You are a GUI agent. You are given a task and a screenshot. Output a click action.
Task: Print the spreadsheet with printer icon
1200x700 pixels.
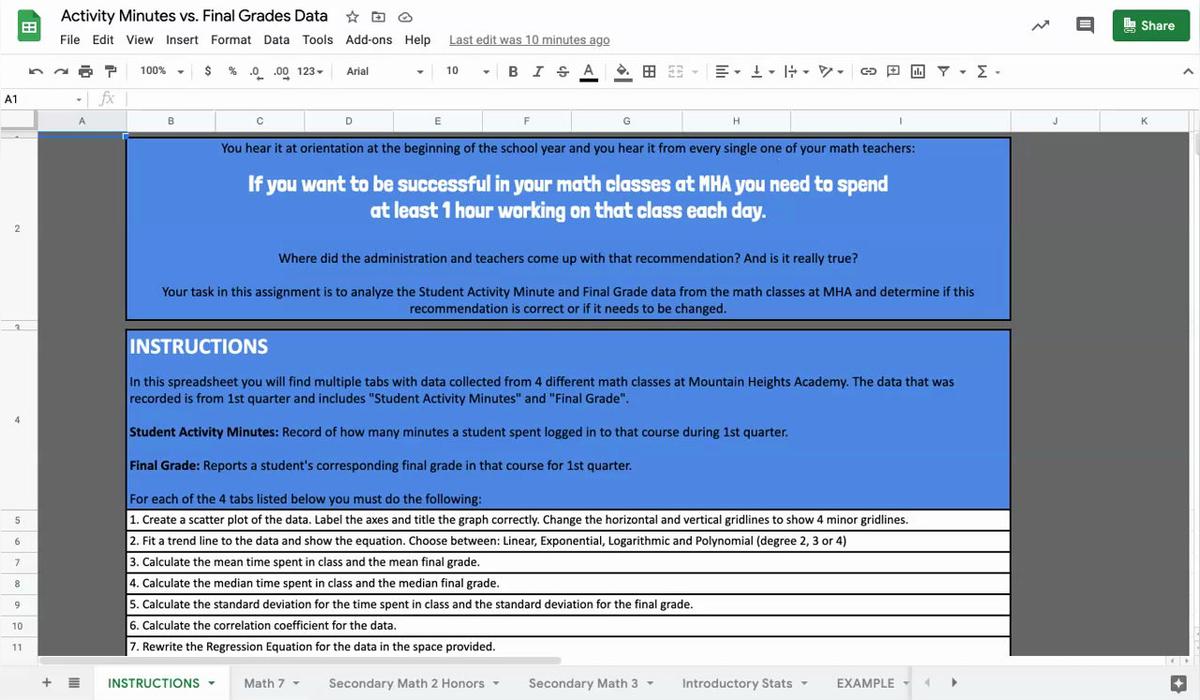coord(85,71)
